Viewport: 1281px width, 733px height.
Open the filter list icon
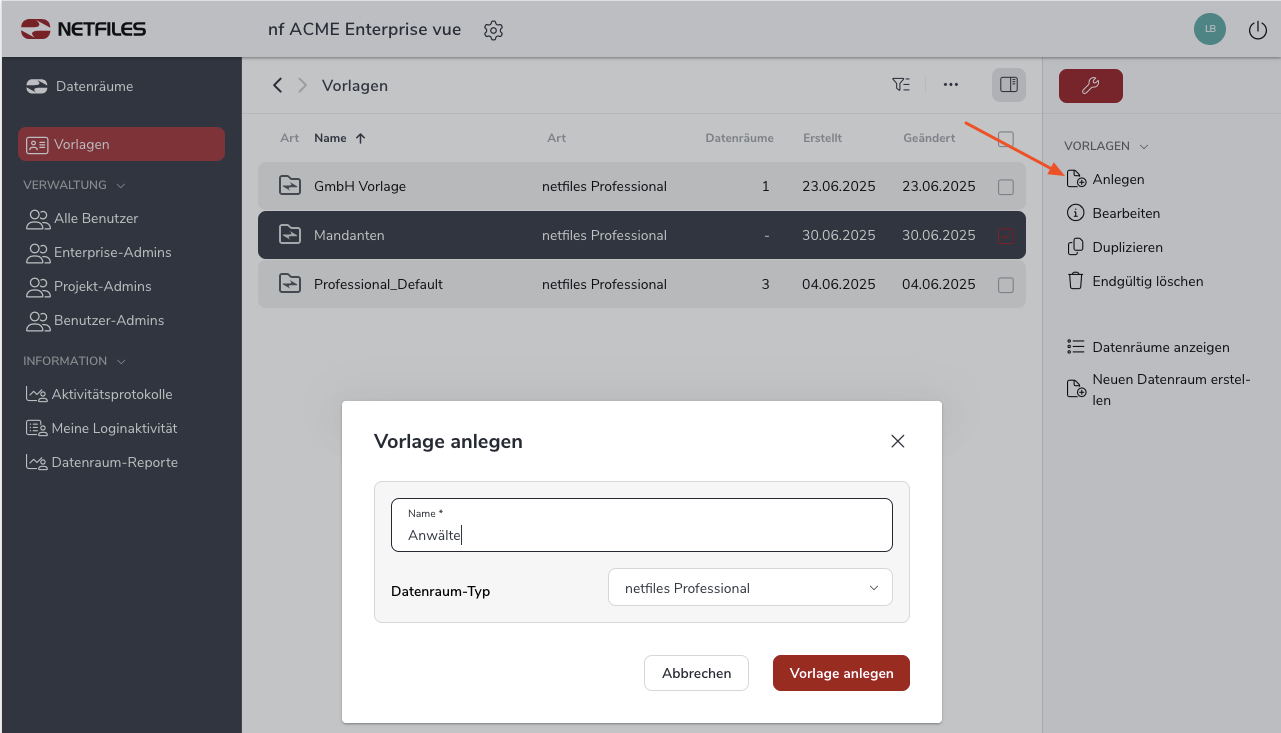pyautogui.click(x=901, y=85)
